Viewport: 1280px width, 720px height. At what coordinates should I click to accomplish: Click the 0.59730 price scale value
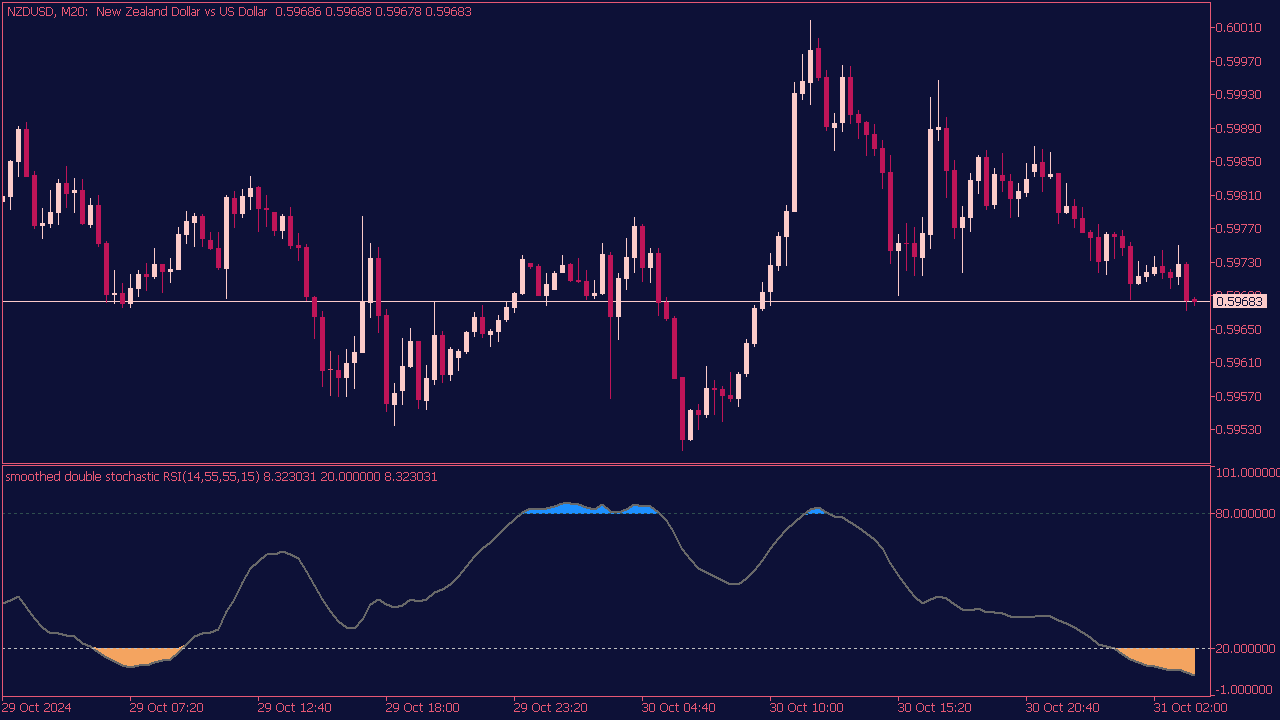click(1239, 262)
